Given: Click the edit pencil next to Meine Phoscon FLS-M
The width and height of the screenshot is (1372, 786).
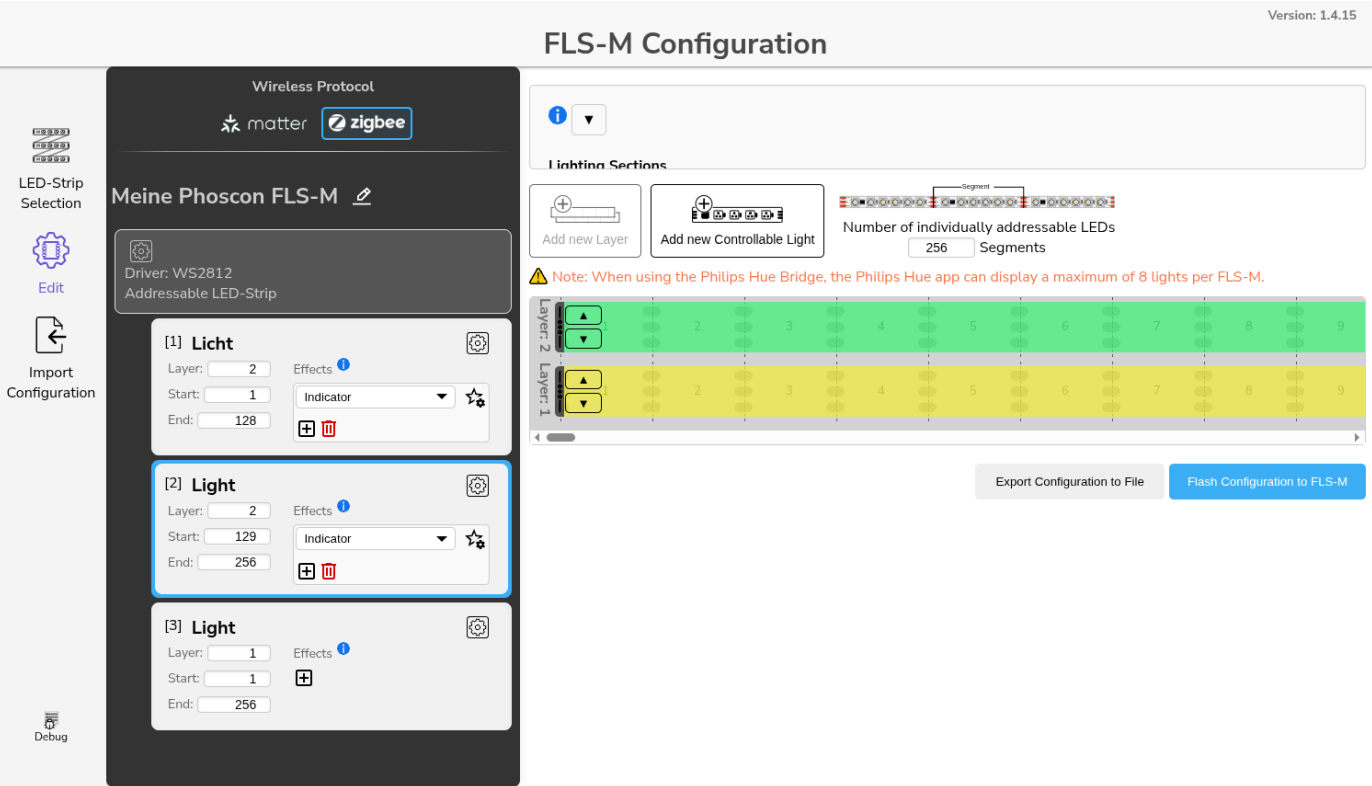Looking at the screenshot, I should tap(361, 196).
